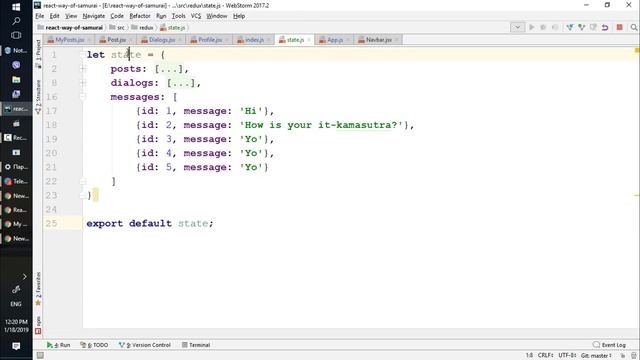Open the Help menu
Image resolution: width=640 pixels, height=360 pixels.
239,16
